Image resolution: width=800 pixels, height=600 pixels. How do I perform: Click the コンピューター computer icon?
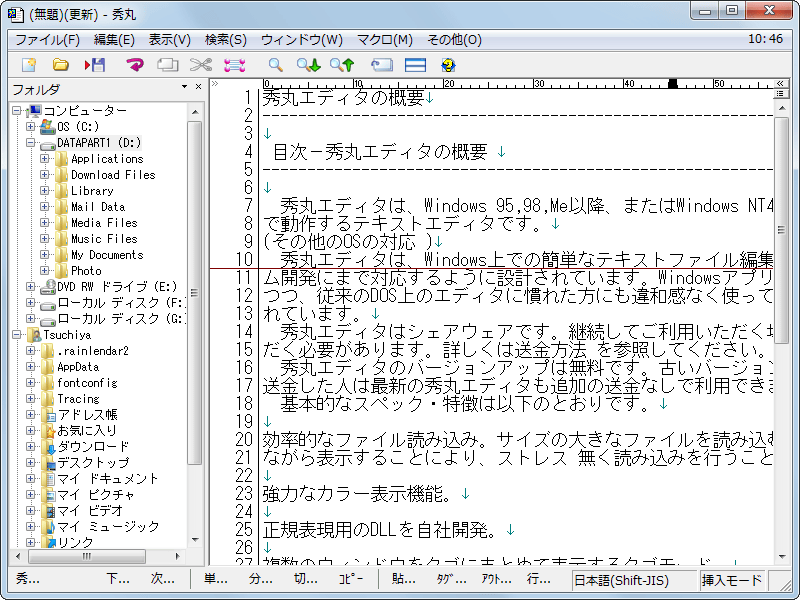(x=34, y=110)
